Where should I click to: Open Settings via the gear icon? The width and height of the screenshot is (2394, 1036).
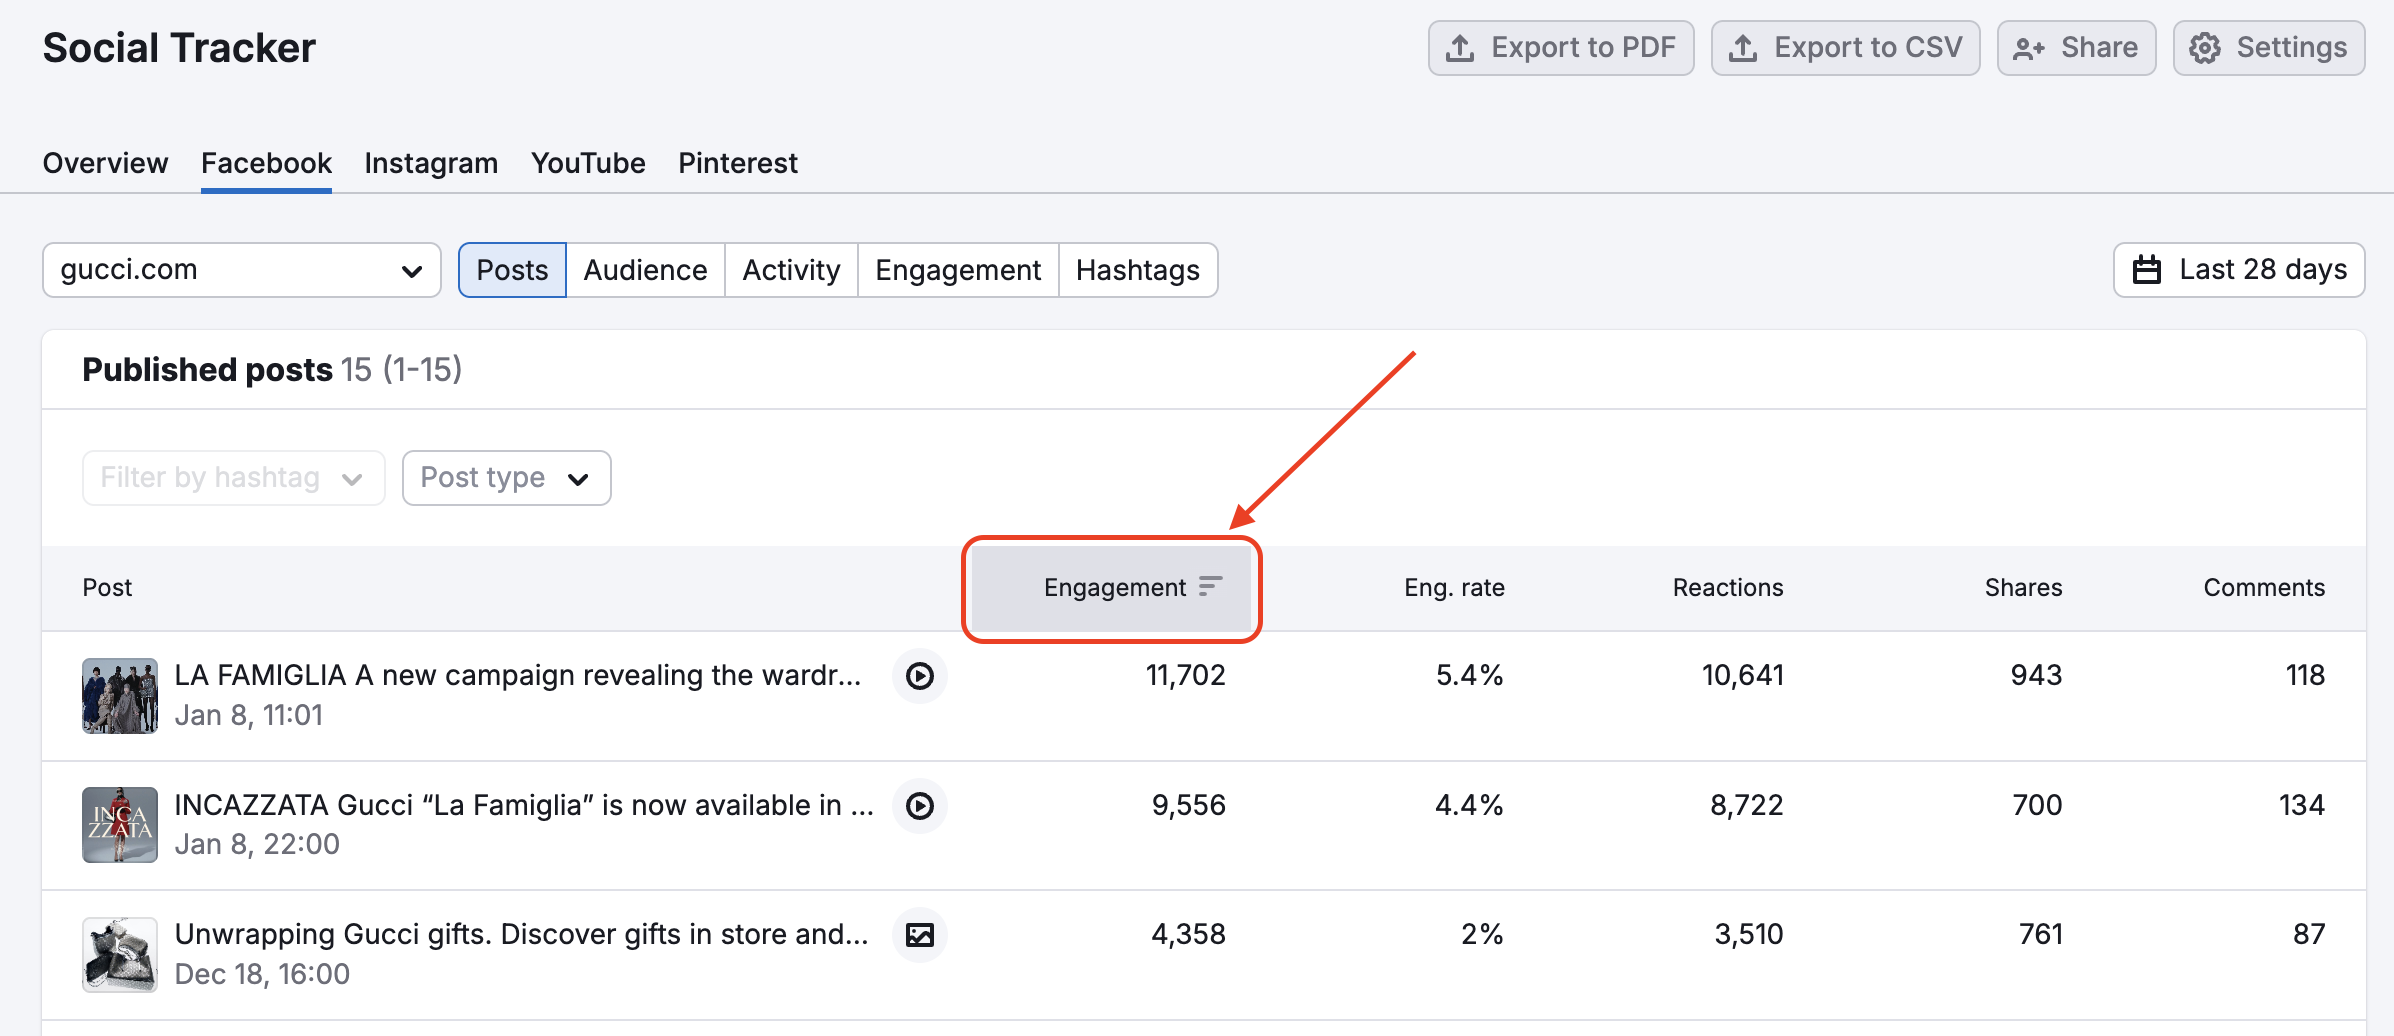(x=2202, y=46)
